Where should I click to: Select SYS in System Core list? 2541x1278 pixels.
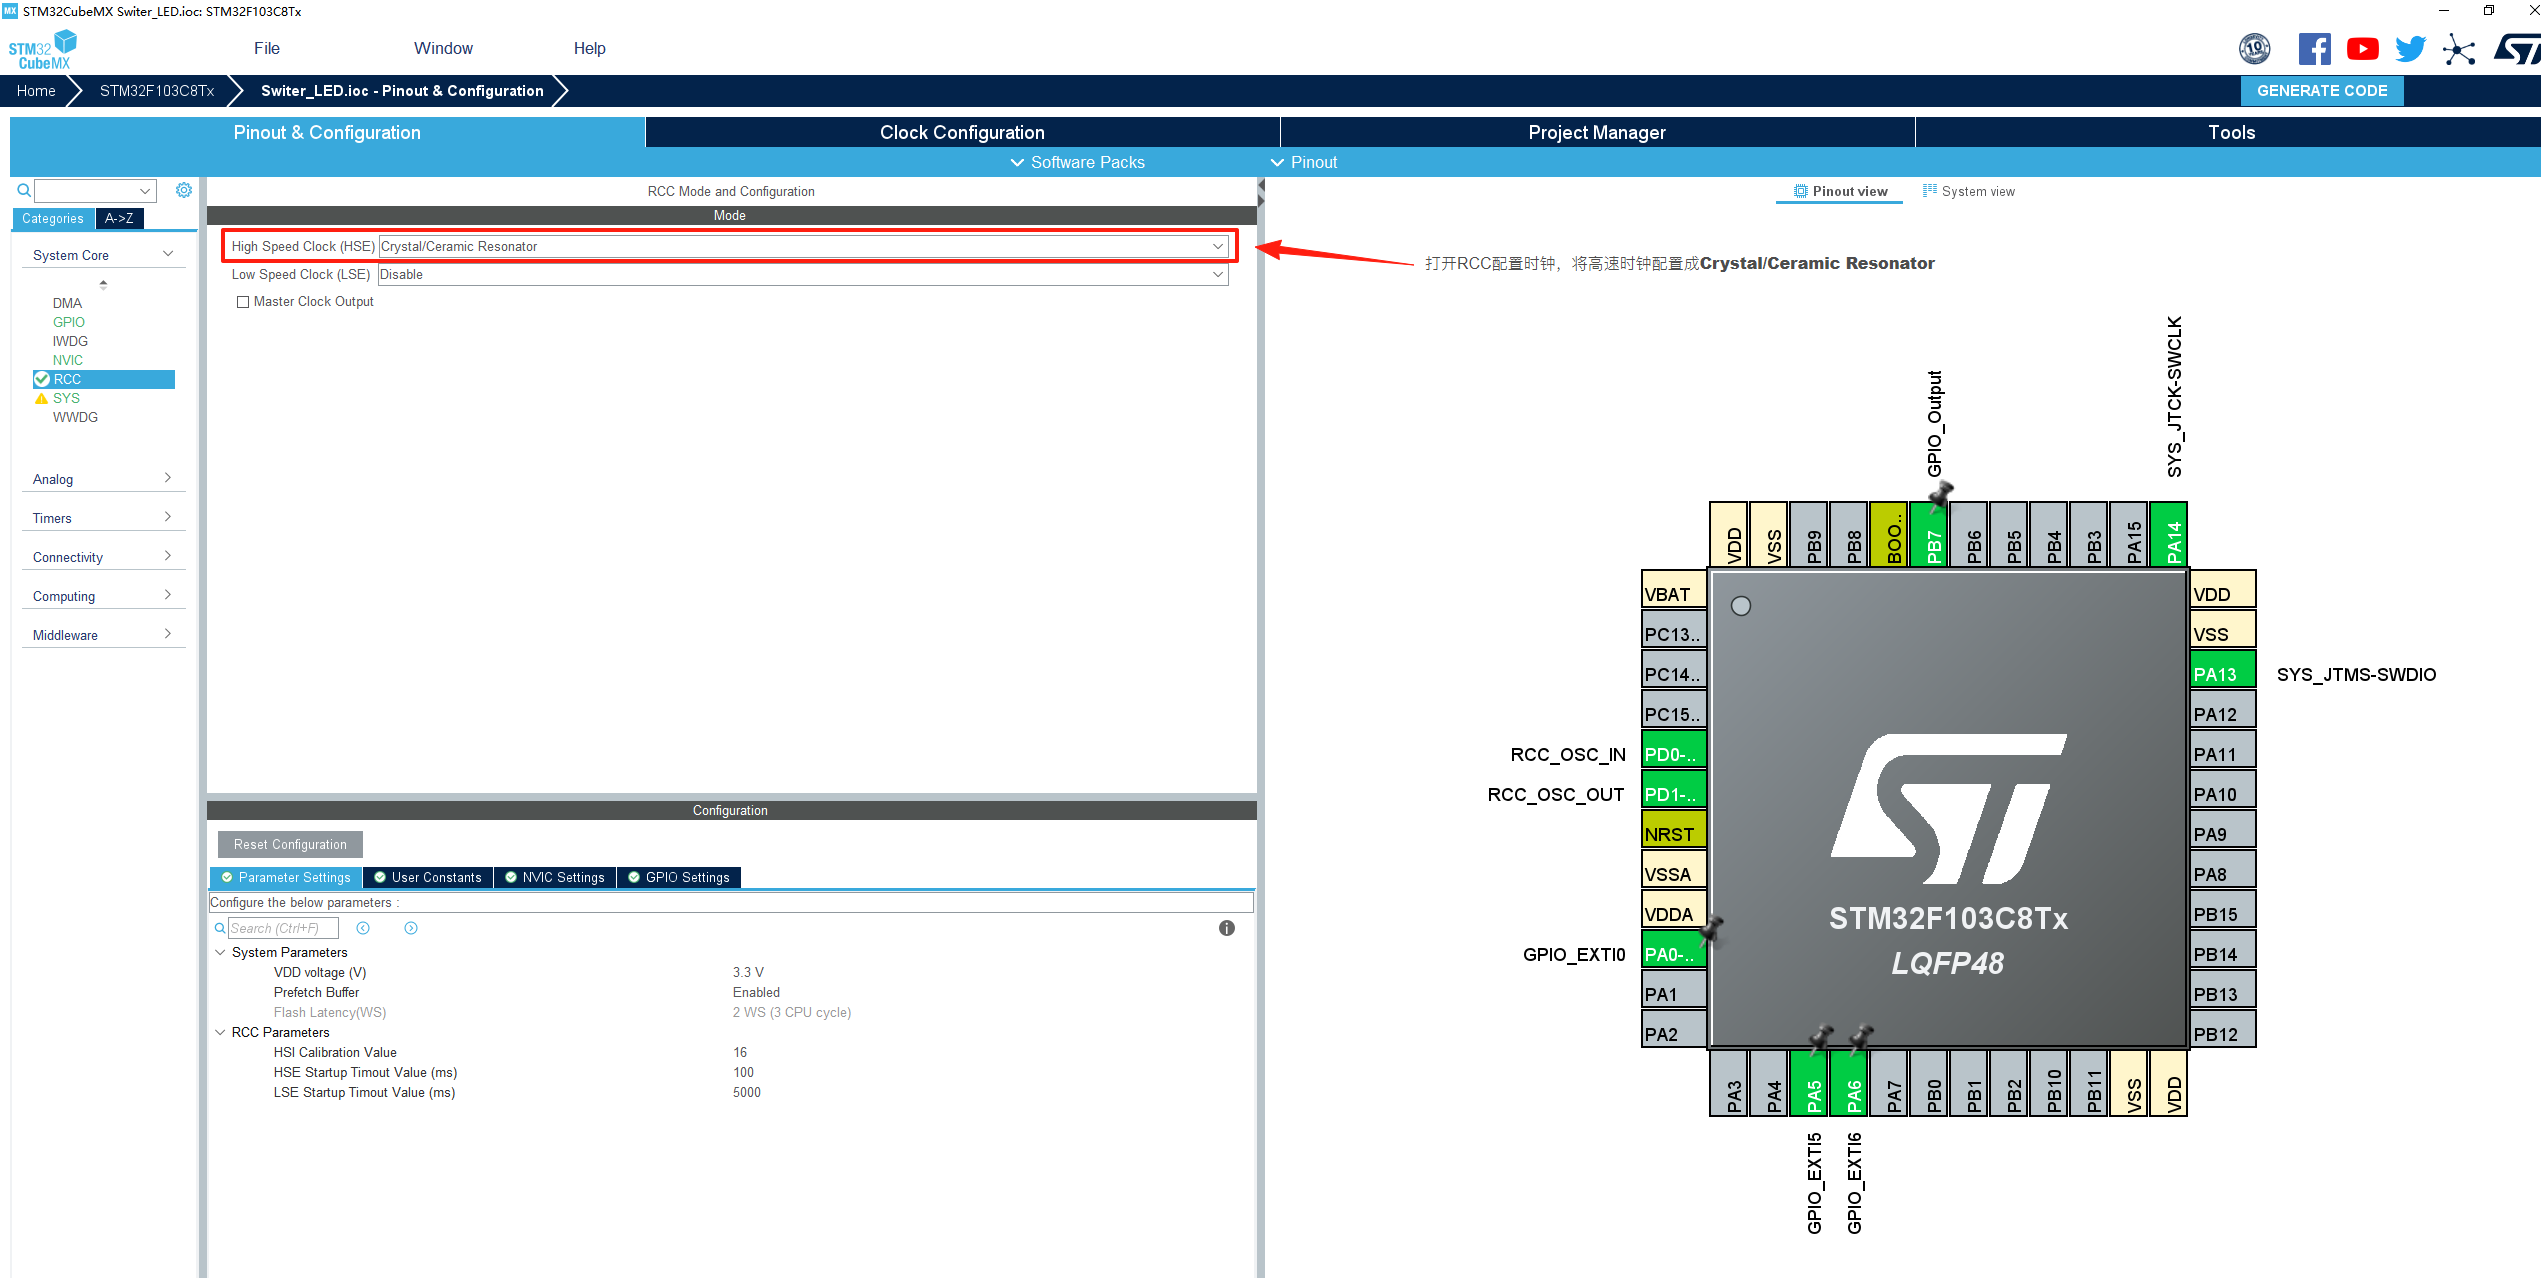coord(66,398)
